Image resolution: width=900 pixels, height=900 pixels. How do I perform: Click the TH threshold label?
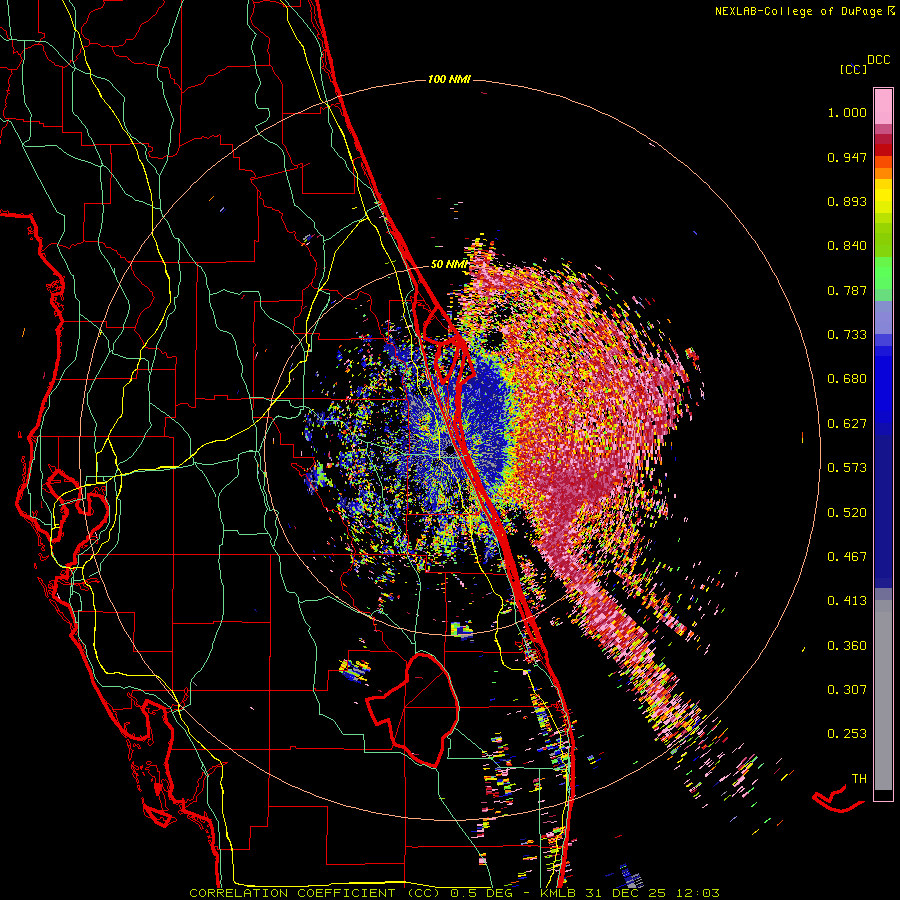click(x=859, y=779)
